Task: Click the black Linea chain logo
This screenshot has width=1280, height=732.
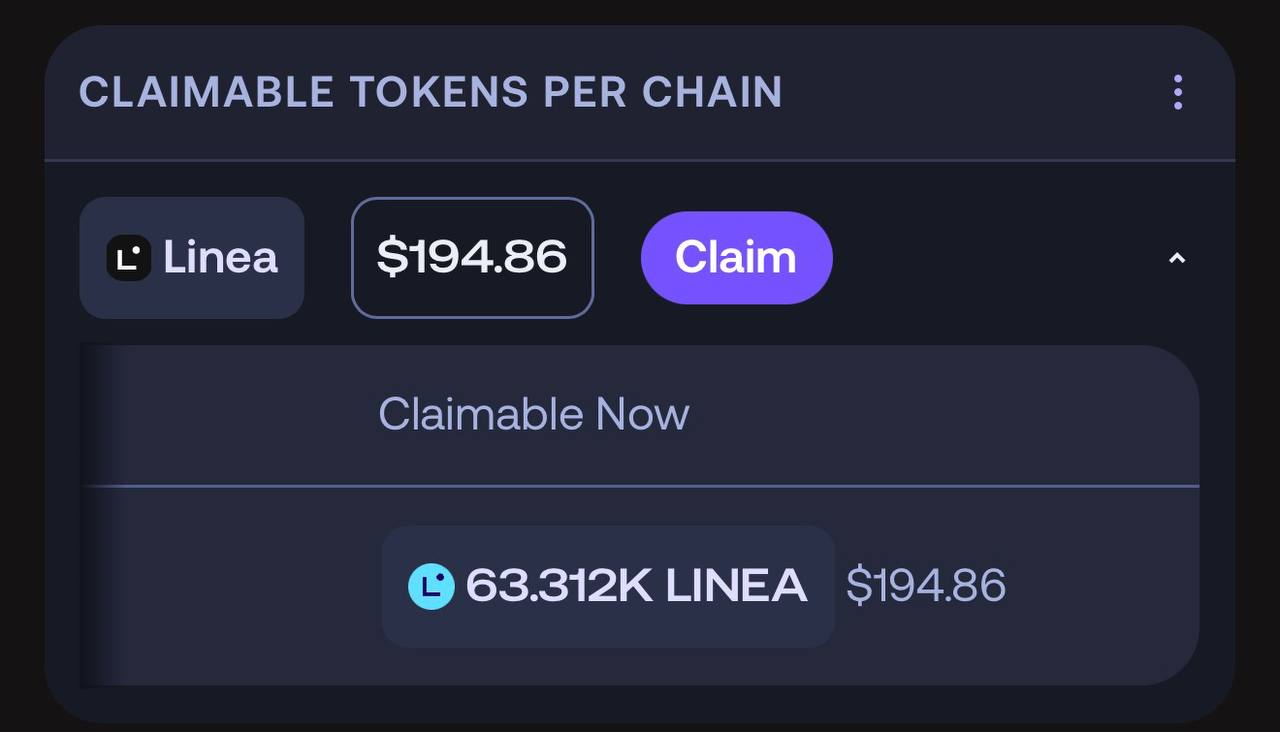Action: pos(128,258)
